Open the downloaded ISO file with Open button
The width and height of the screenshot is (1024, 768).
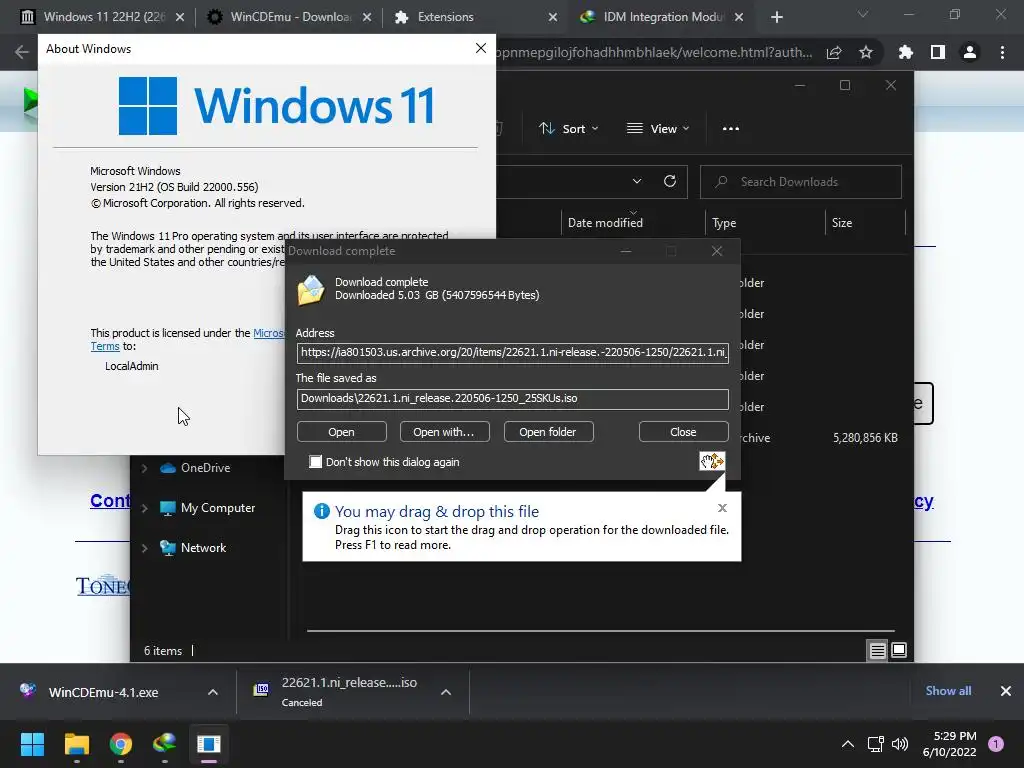(x=342, y=432)
